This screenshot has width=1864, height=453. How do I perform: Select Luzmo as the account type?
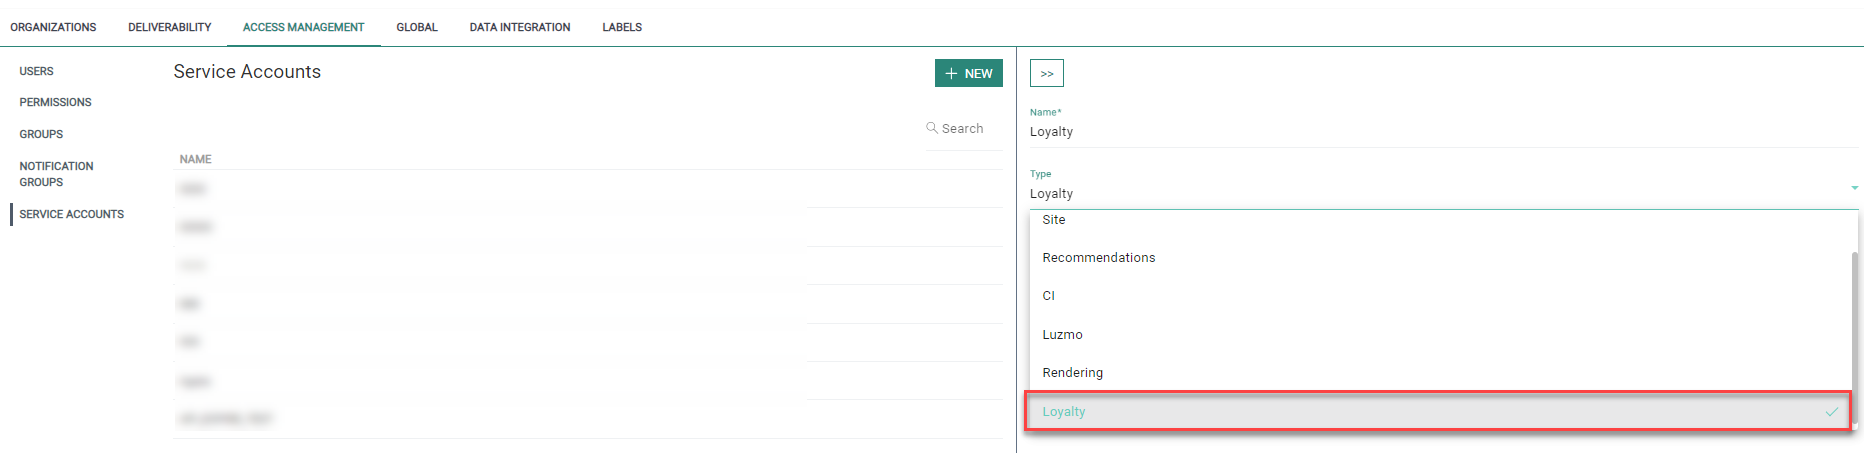(x=1062, y=335)
